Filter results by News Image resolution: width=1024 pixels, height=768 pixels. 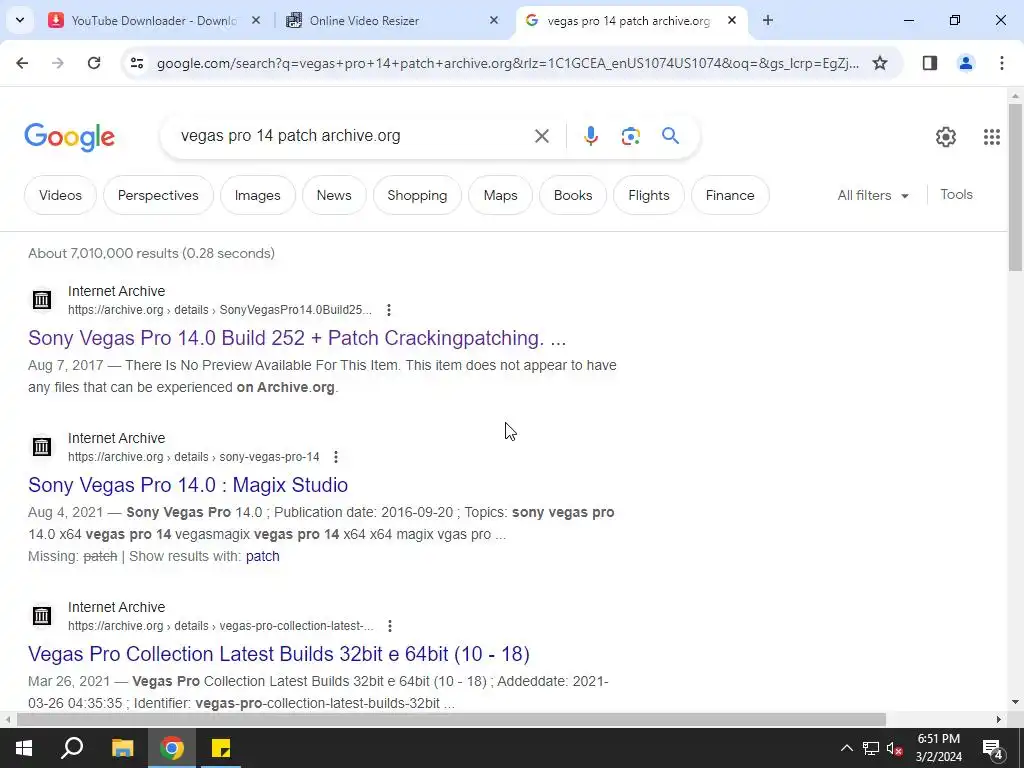[334, 195]
